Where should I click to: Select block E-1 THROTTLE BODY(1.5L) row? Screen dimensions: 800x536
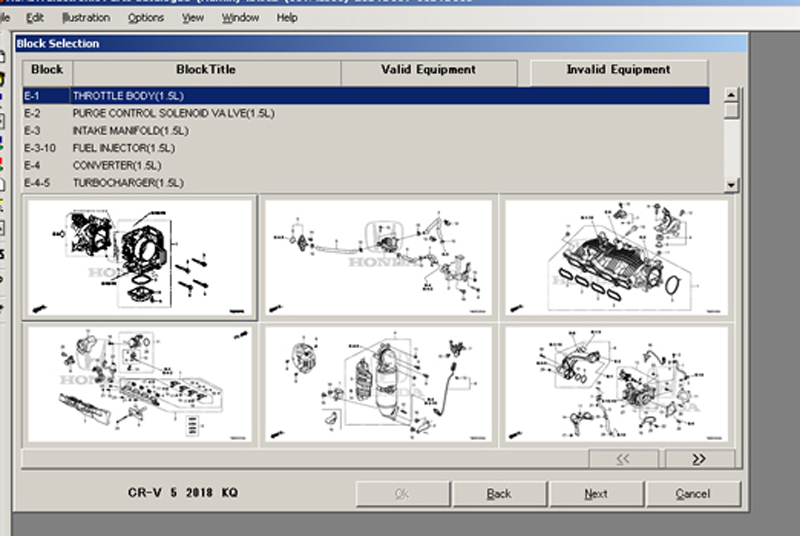tap(366, 96)
